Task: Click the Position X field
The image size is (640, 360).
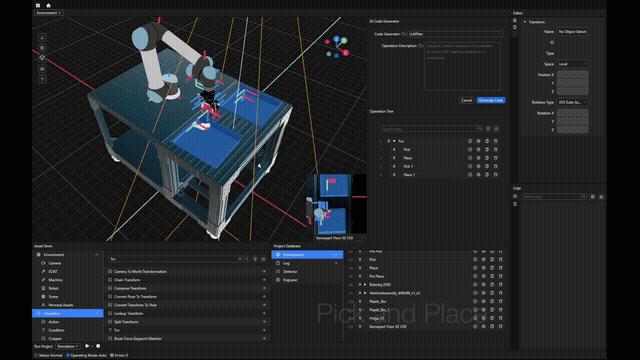Action: point(572,75)
